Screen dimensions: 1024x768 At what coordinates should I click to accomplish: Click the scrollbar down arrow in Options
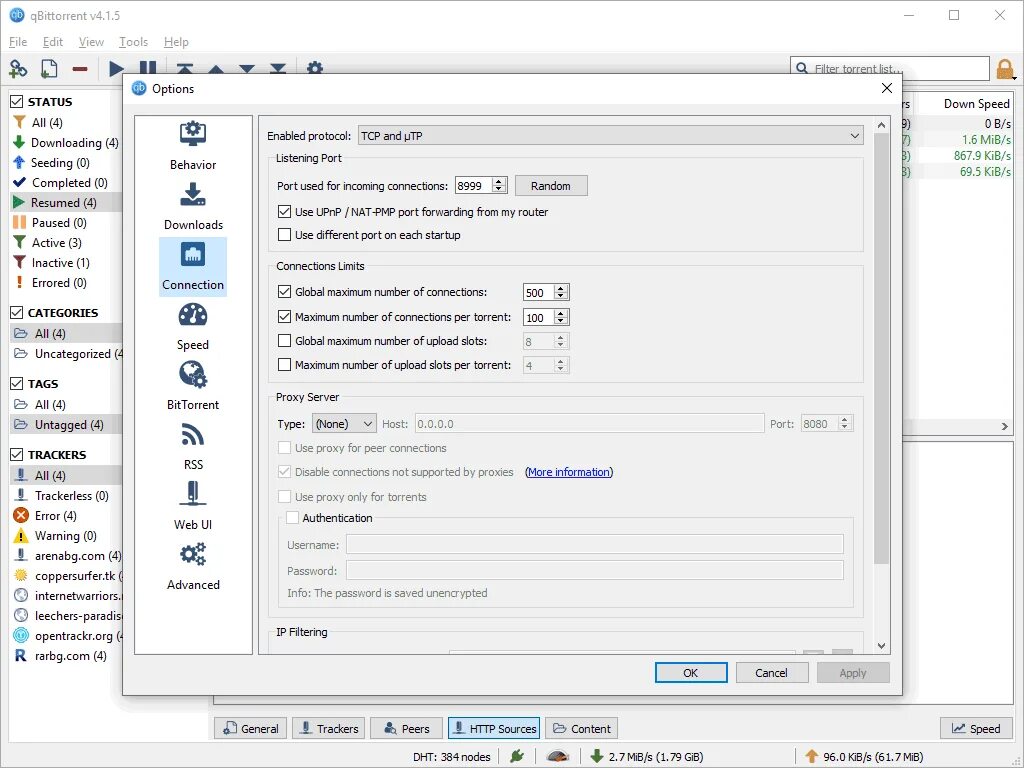[x=881, y=646]
